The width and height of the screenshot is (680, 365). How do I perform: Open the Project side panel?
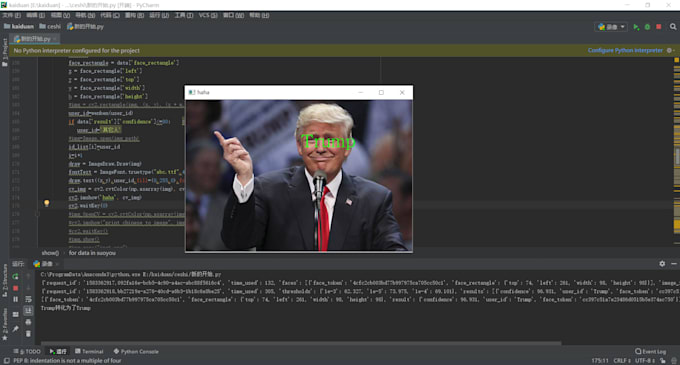pyautogui.click(x=5, y=52)
